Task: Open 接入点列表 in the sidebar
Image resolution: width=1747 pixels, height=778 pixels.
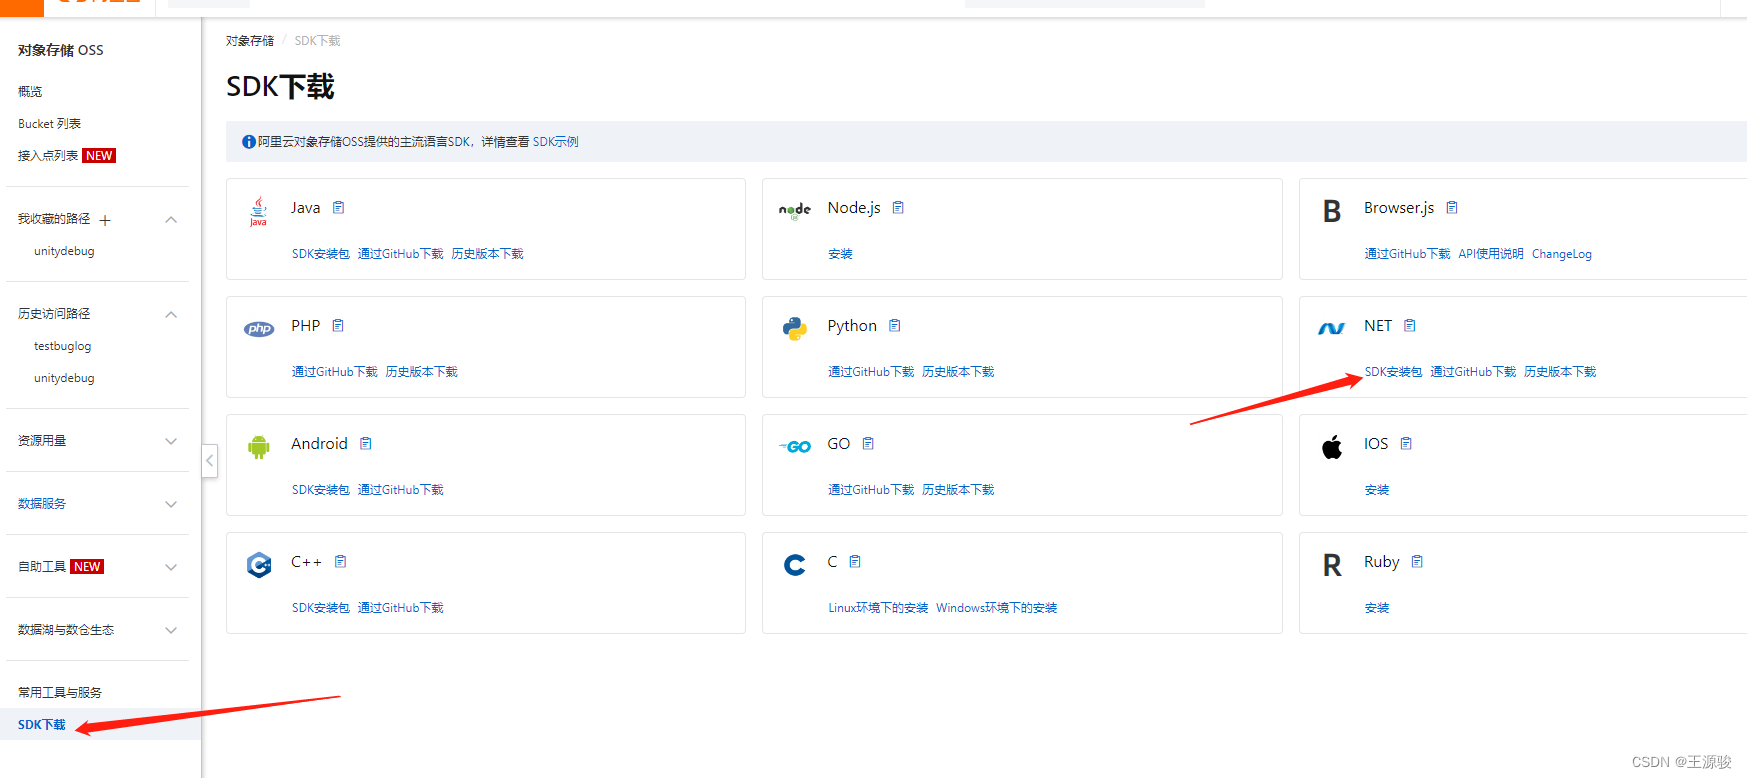Action: pyautogui.click(x=48, y=156)
